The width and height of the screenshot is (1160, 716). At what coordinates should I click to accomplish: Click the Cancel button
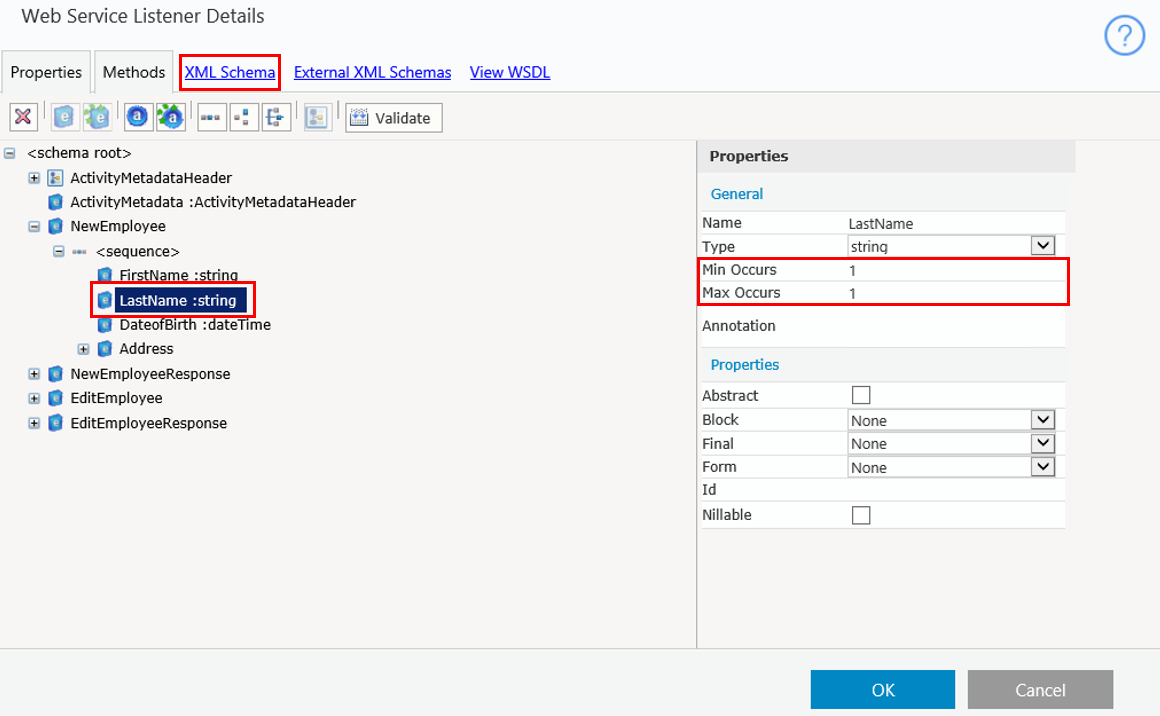pyautogui.click(x=1040, y=689)
